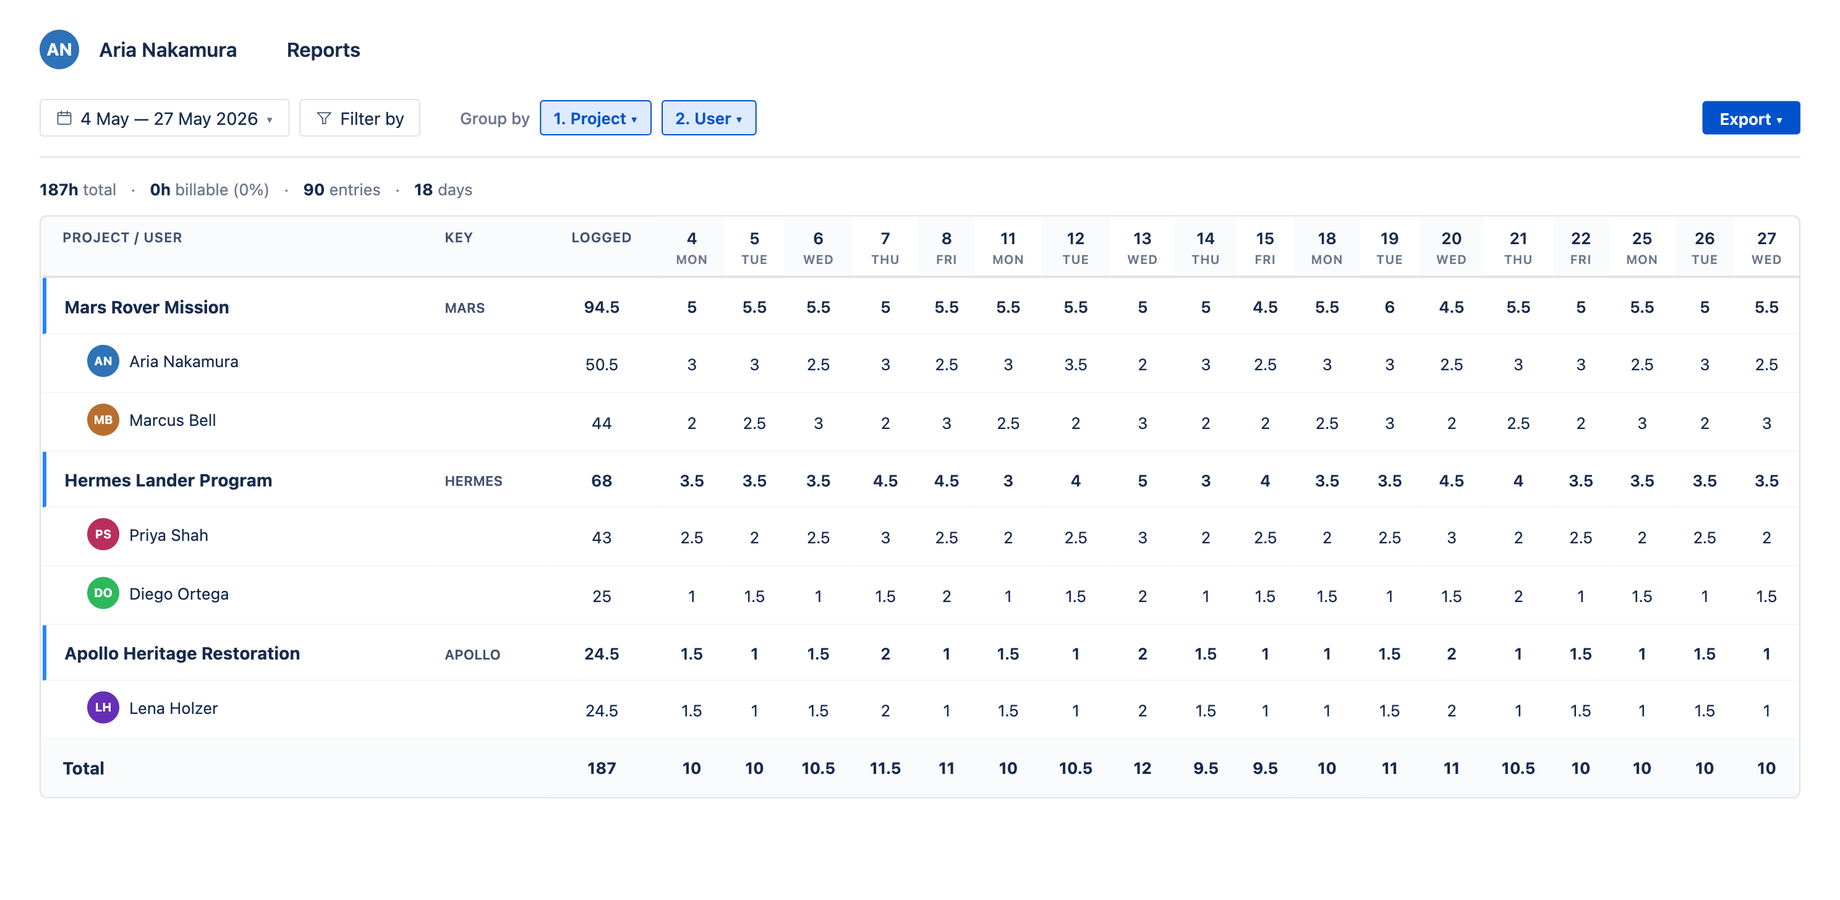Click Aria Nakamura's logged total 50.5

point(601,365)
